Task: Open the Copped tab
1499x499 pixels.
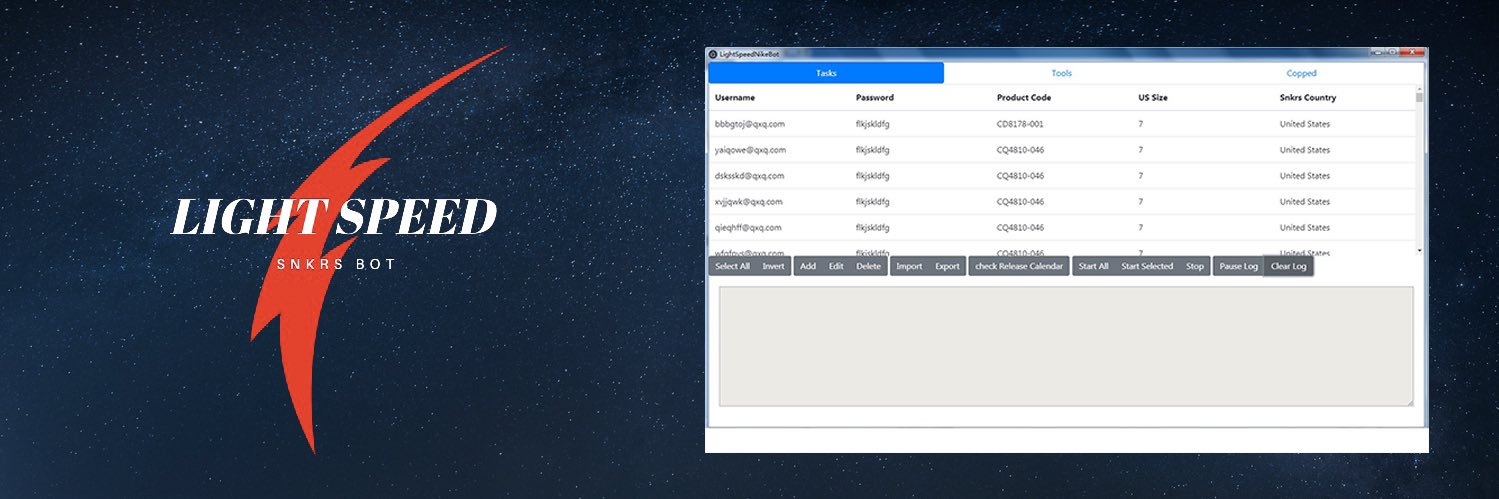Action: tap(1301, 73)
